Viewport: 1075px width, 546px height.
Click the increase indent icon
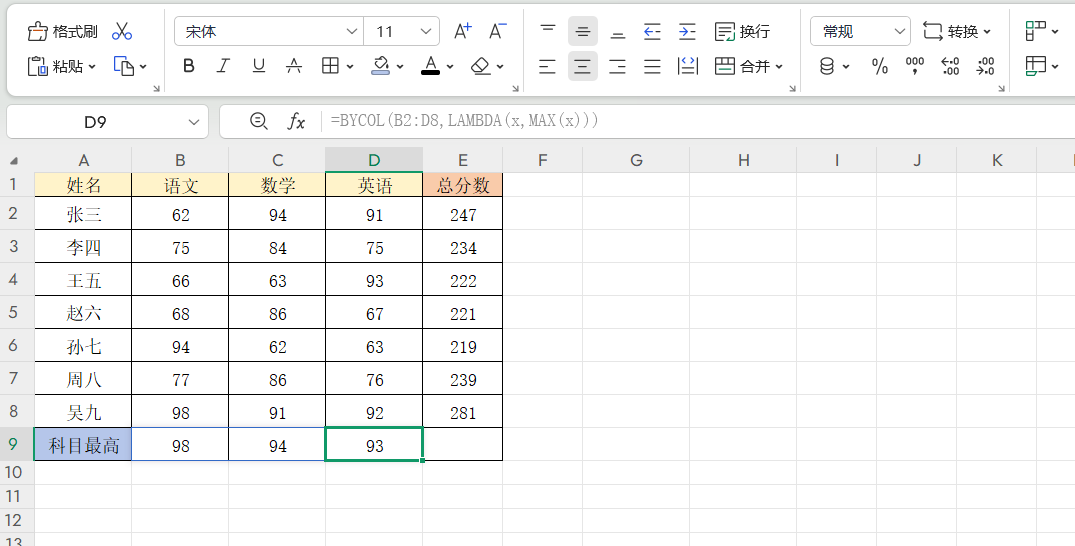click(x=687, y=32)
